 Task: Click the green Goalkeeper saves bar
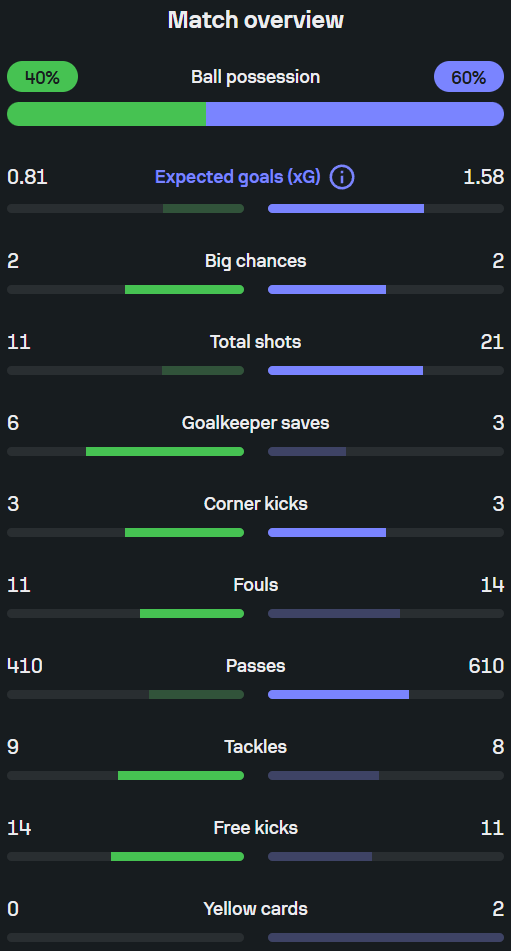(165, 451)
